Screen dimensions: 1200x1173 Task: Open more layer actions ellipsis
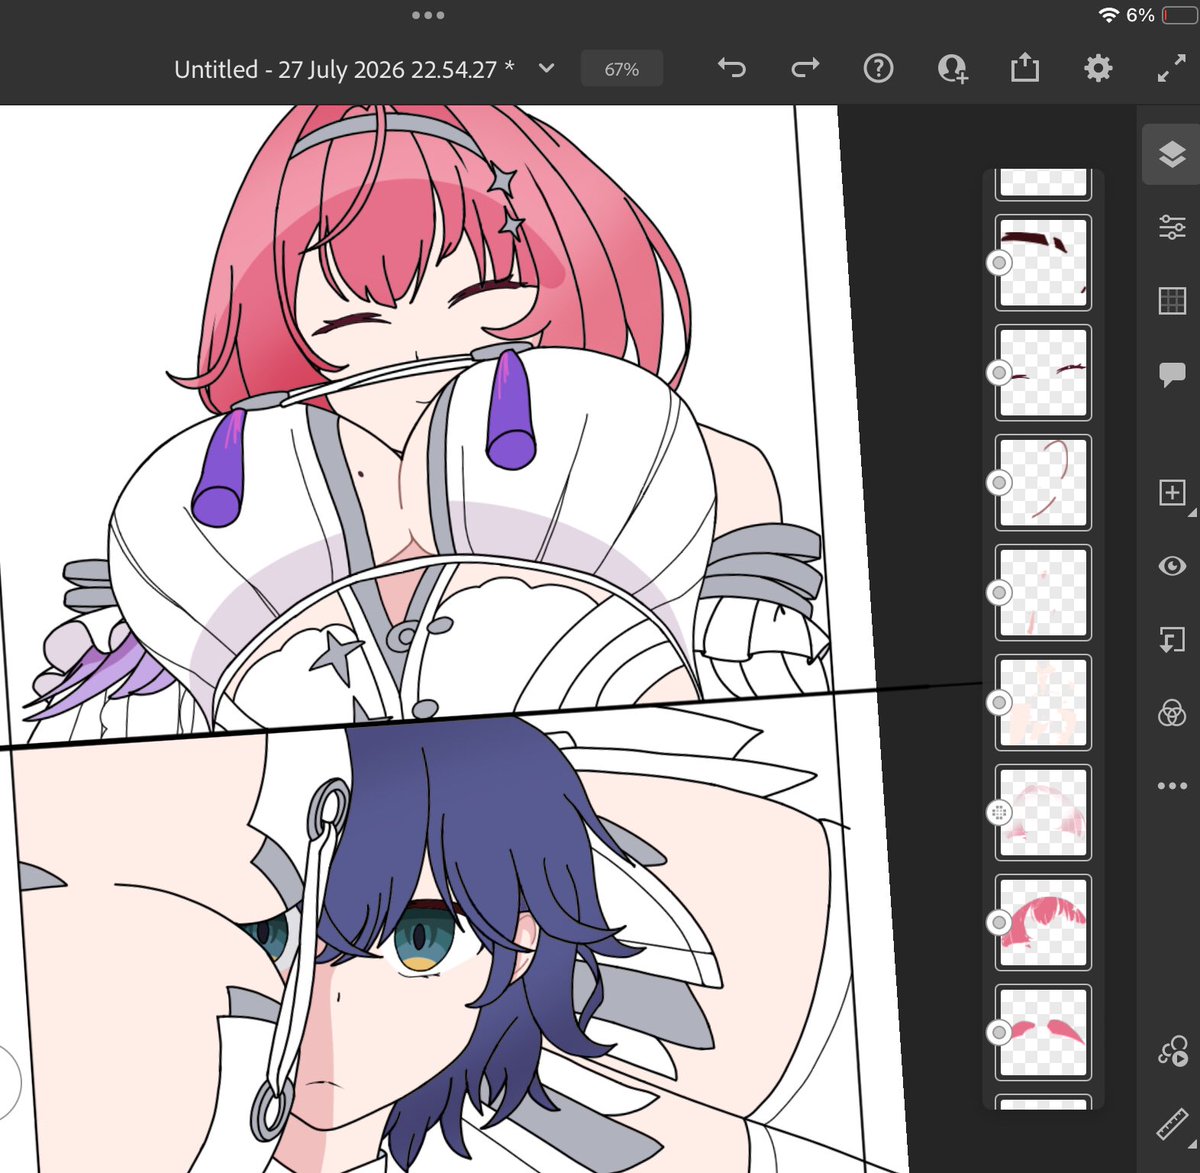click(x=1172, y=786)
